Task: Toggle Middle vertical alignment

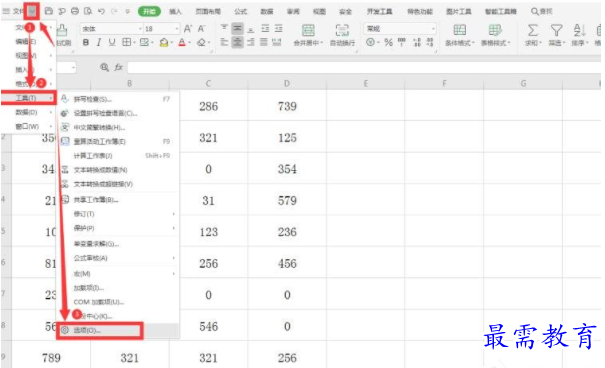Action: click(x=237, y=28)
